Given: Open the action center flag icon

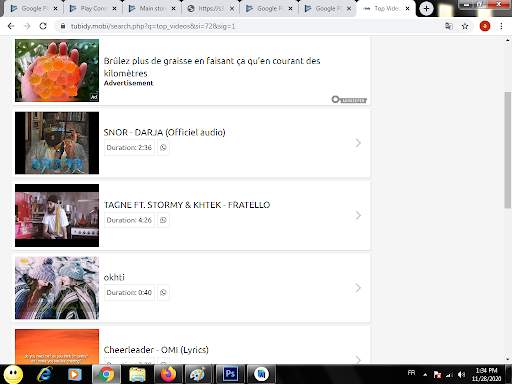Looking at the screenshot, I should (437, 375).
